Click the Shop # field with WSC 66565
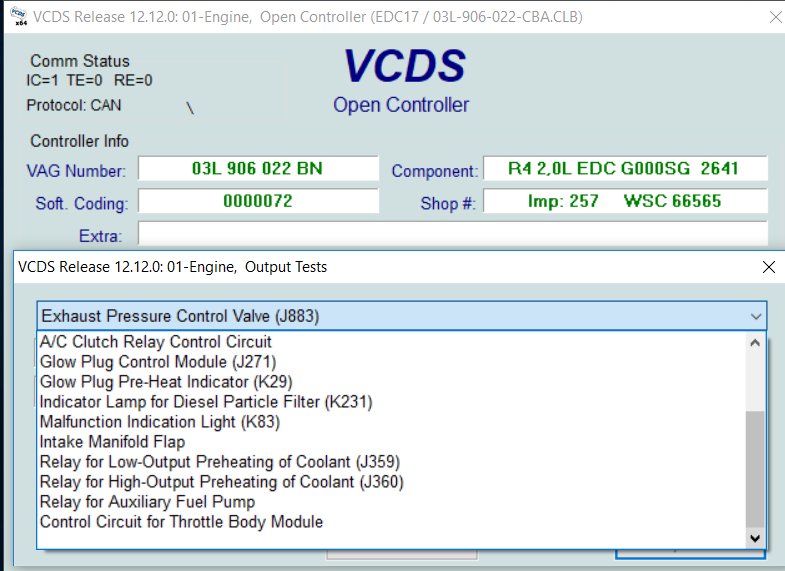 click(625, 201)
